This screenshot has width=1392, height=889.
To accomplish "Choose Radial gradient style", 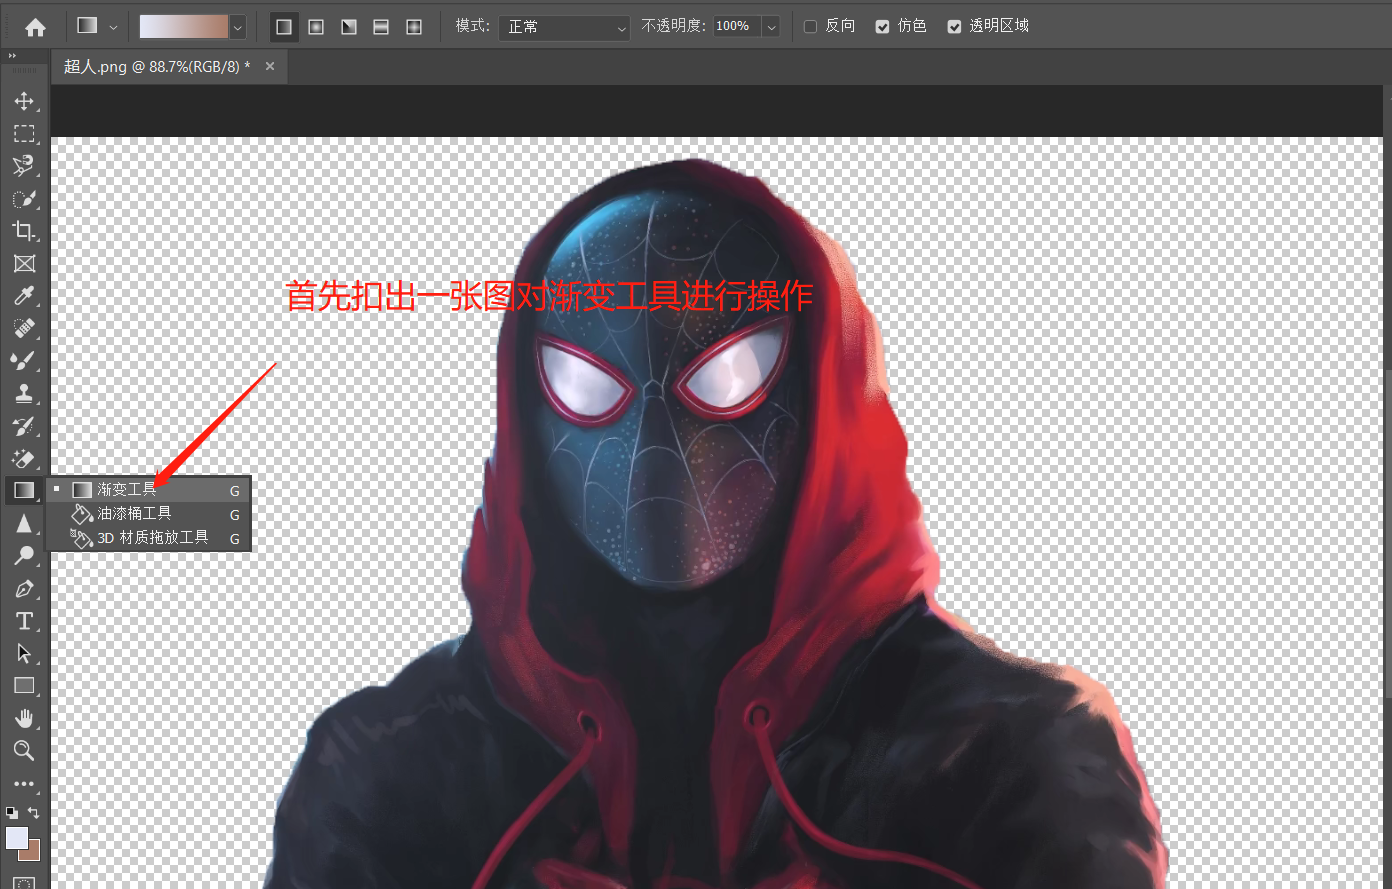I will tap(316, 27).
